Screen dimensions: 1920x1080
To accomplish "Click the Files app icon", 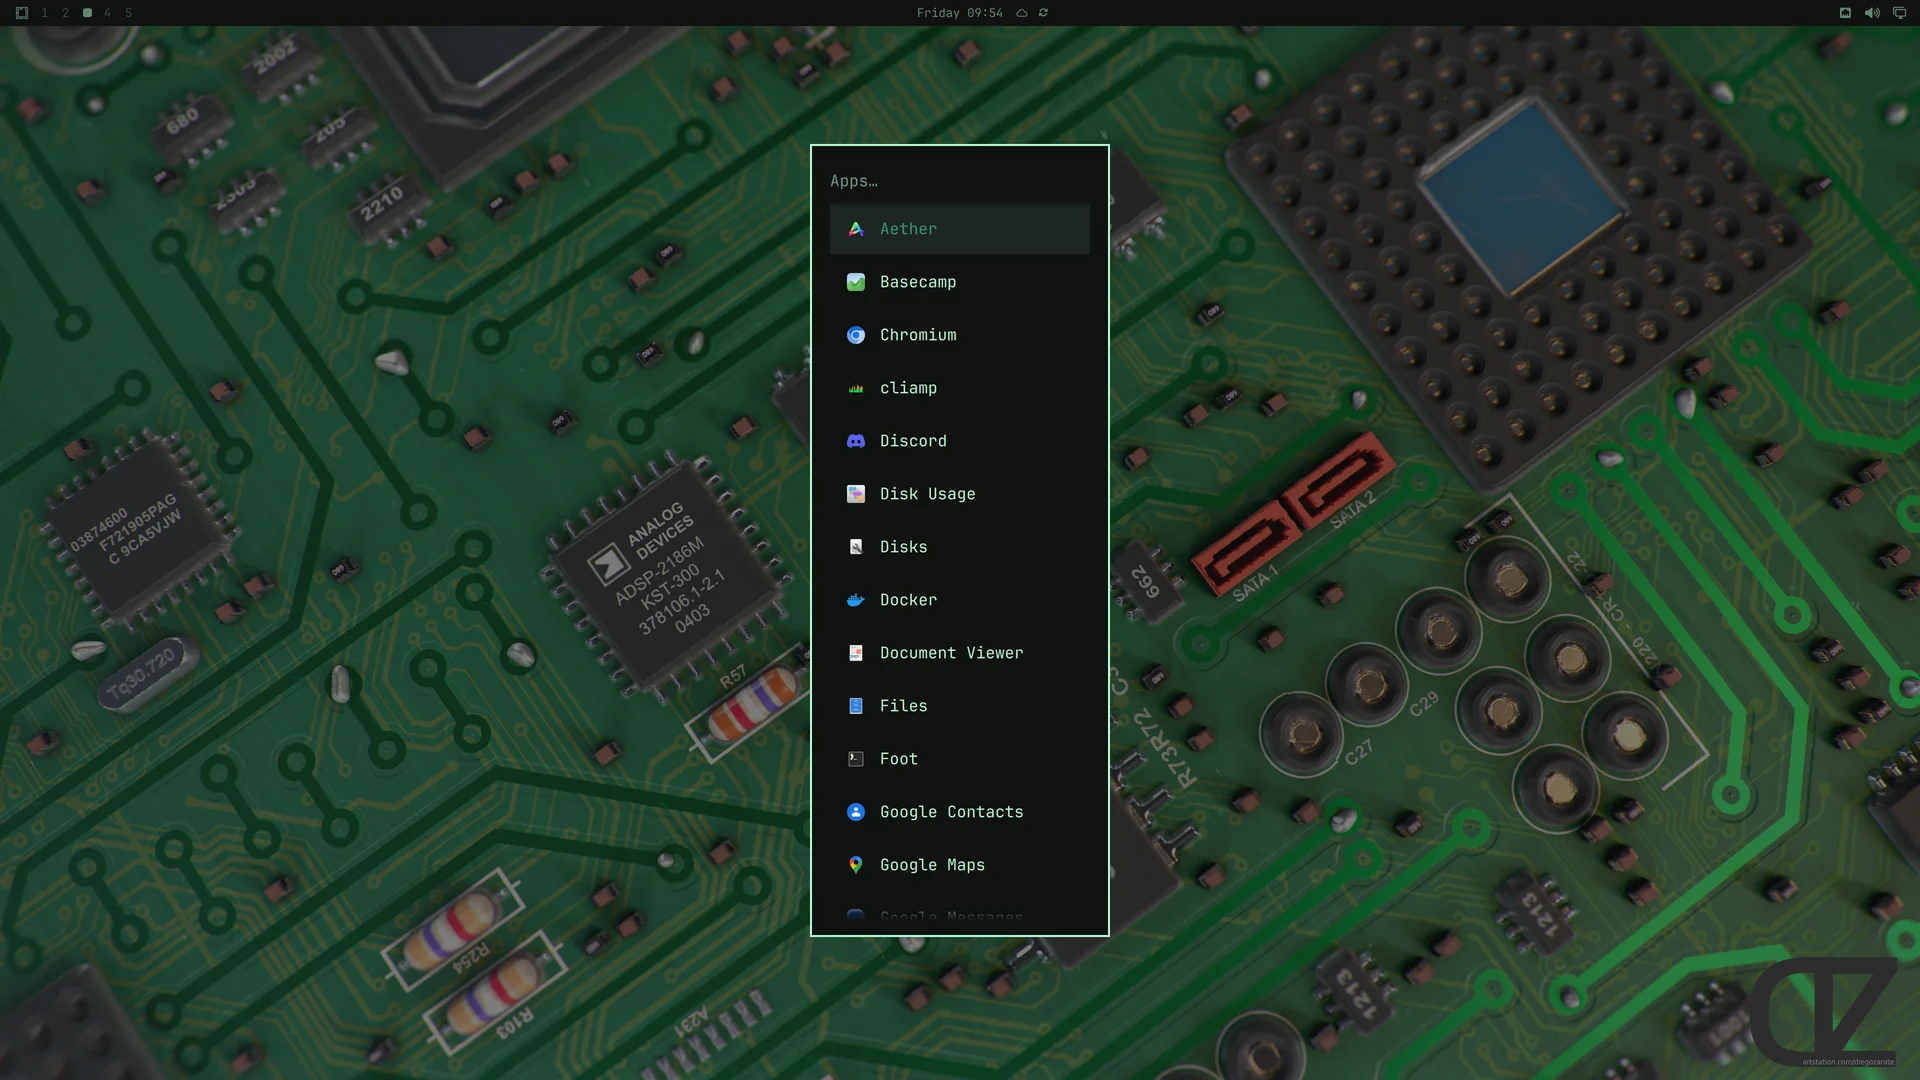I will pos(856,706).
